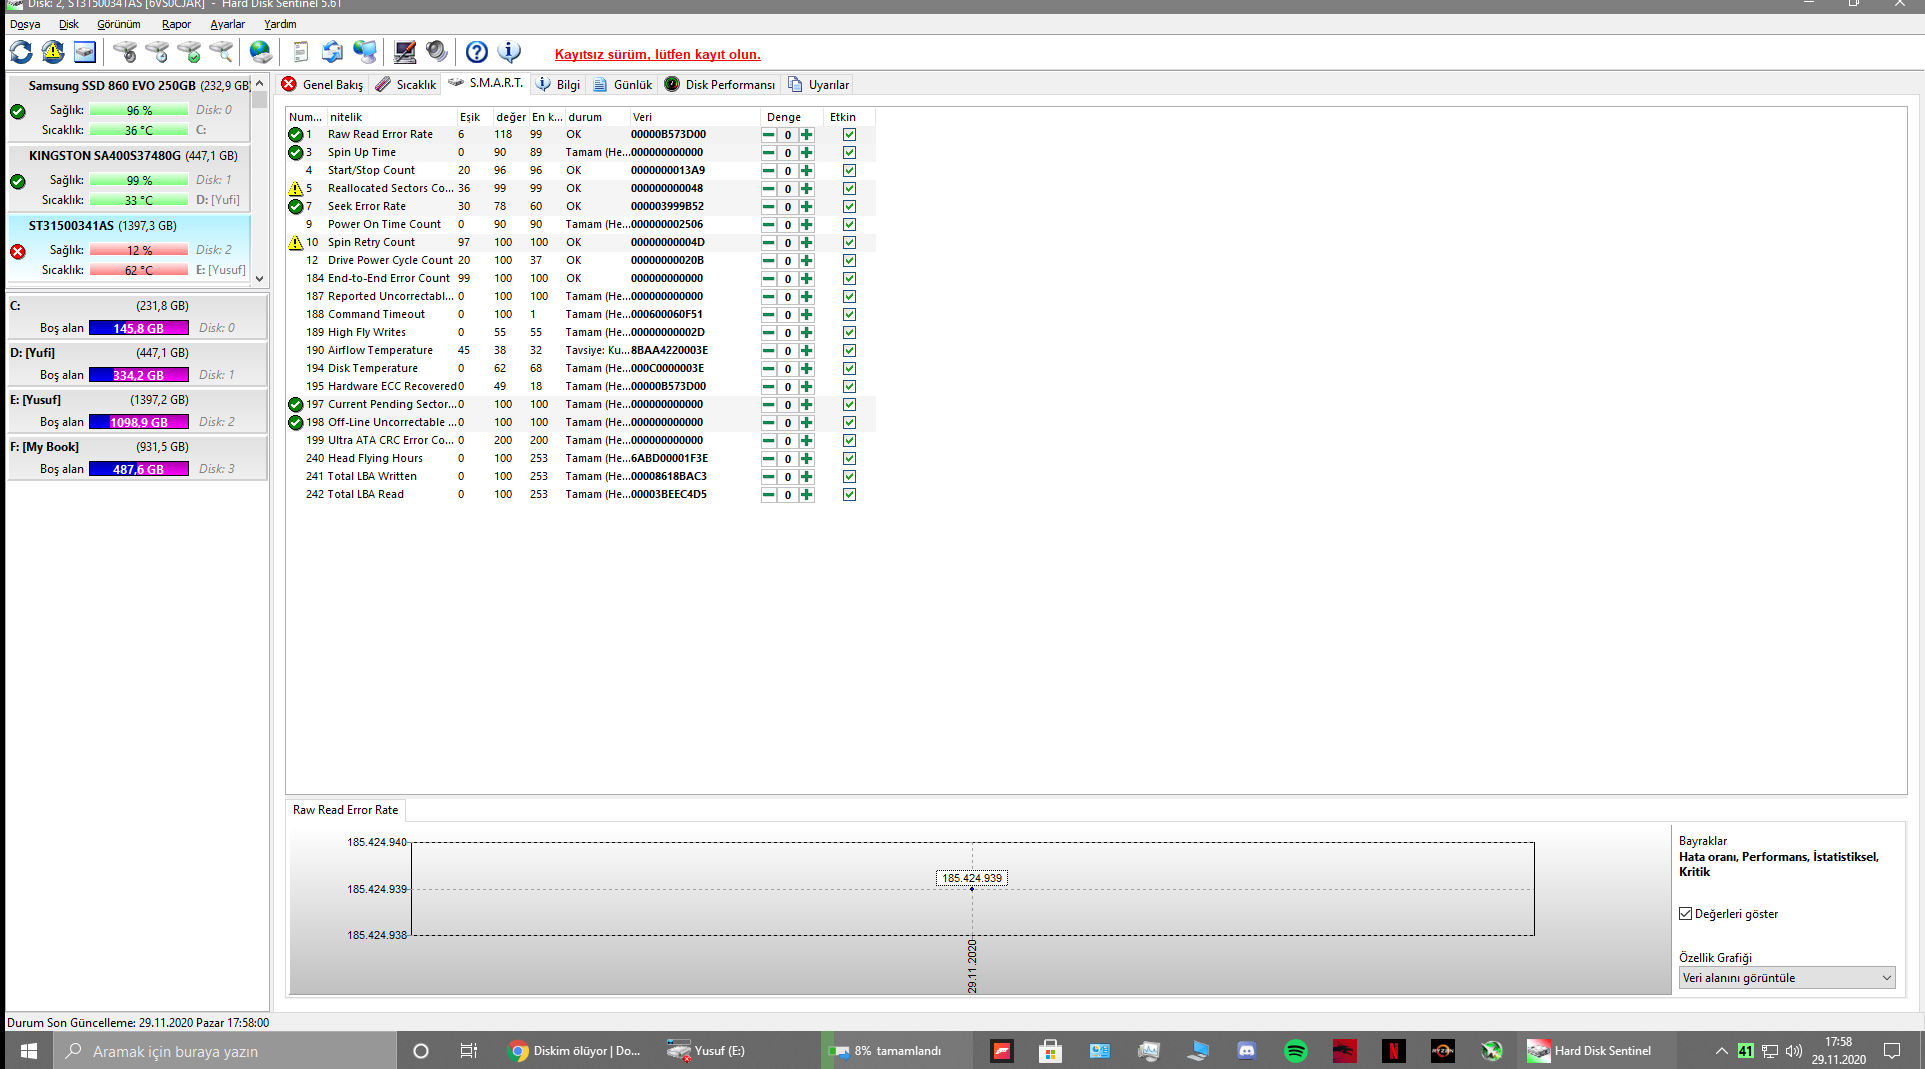Open the Özellik Grafiği dropdown
Viewport: 1925px width, 1069px height.
[x=1787, y=978]
